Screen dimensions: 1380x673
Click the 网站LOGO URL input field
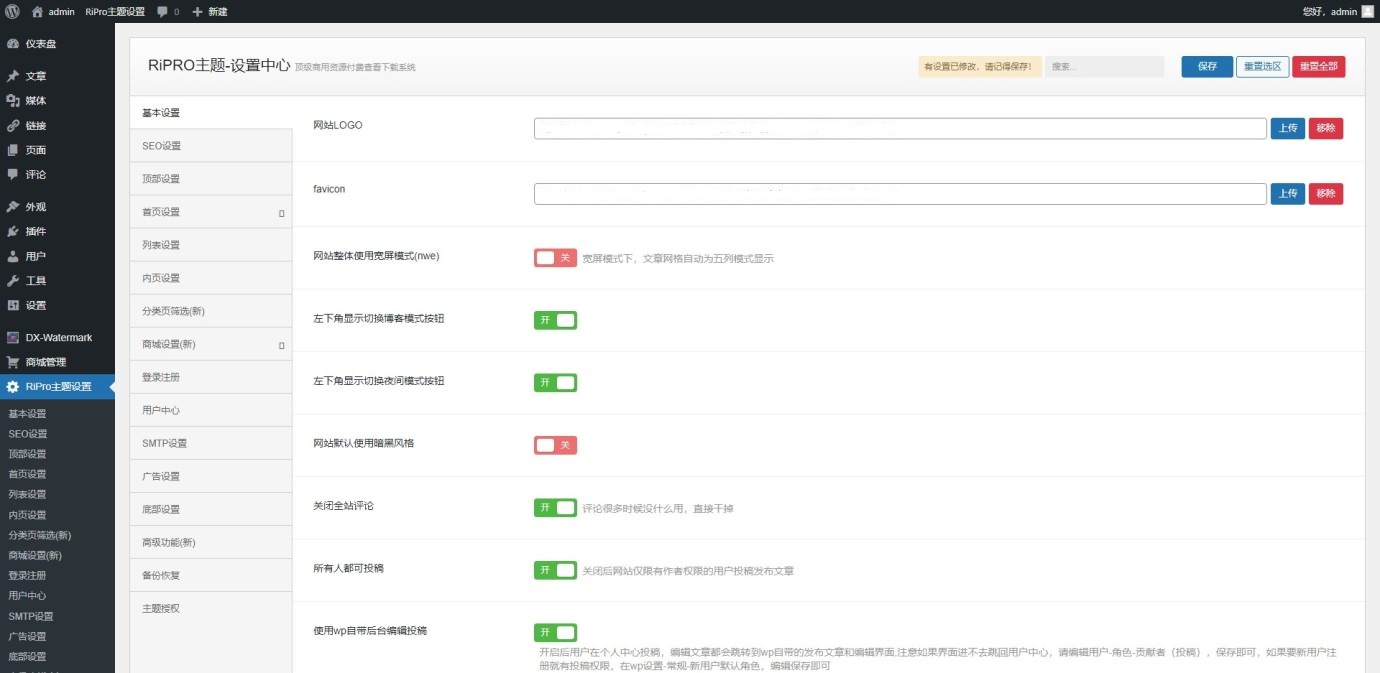(900, 128)
